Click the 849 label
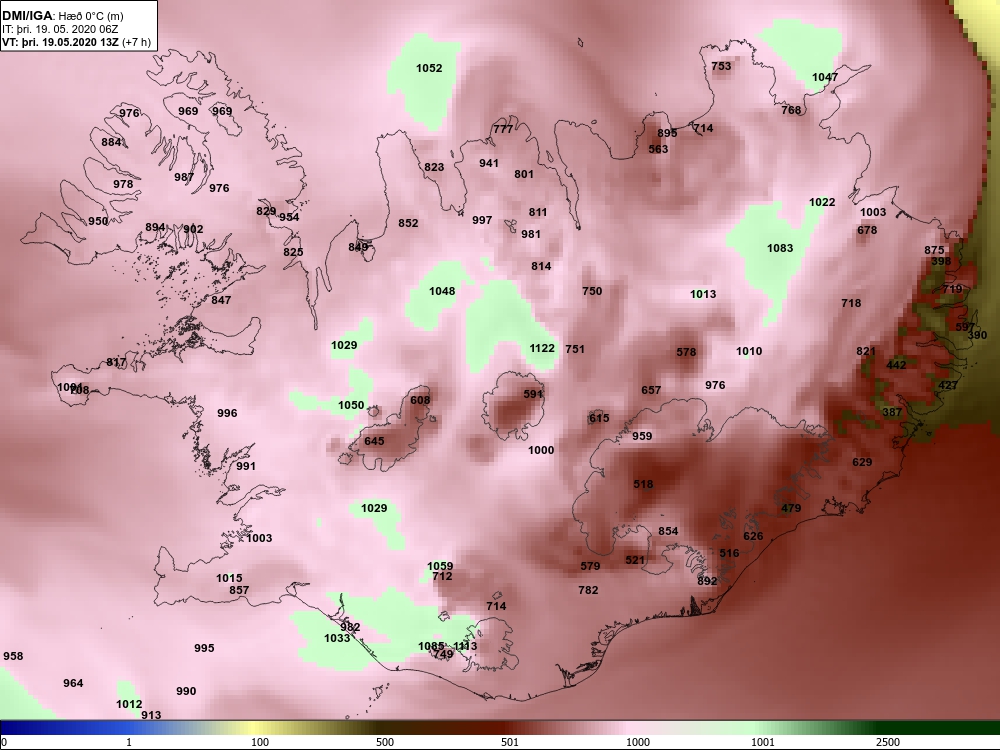1000x750 pixels. pos(358,247)
